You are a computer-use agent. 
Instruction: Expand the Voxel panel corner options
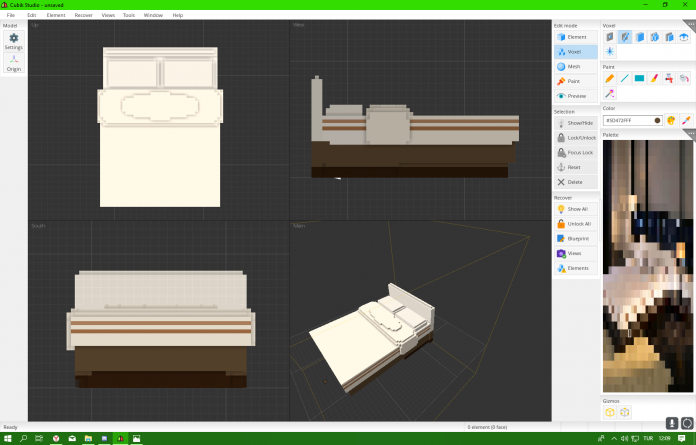tap(691, 24)
